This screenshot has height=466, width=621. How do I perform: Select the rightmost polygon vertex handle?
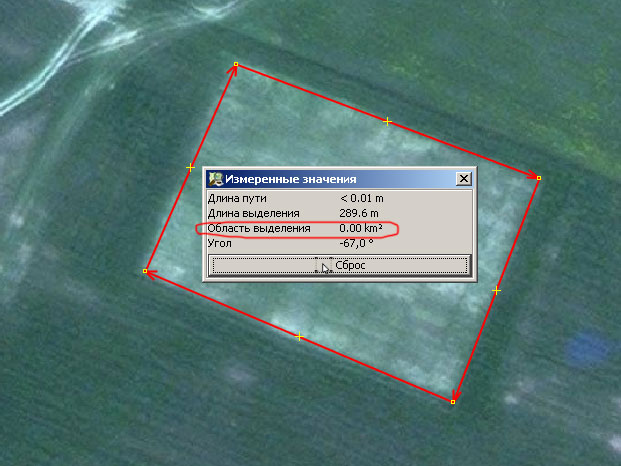tap(538, 178)
